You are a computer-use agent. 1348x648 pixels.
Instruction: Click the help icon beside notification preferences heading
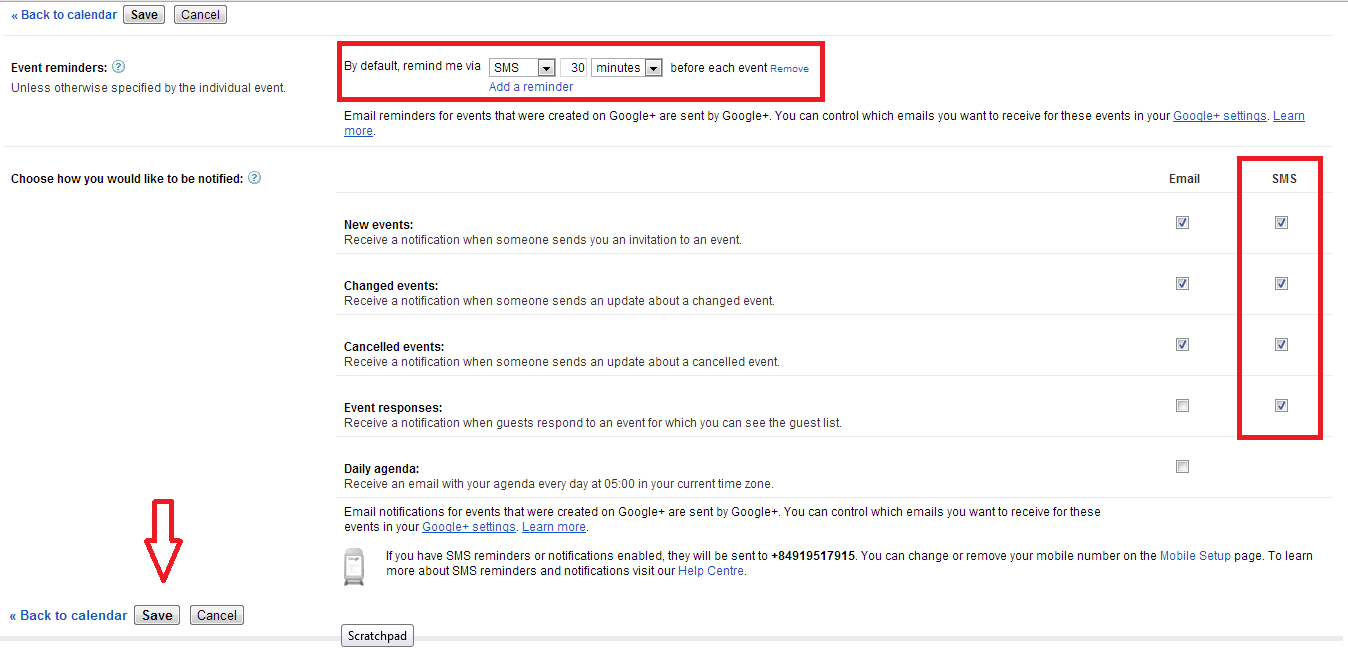pos(254,178)
